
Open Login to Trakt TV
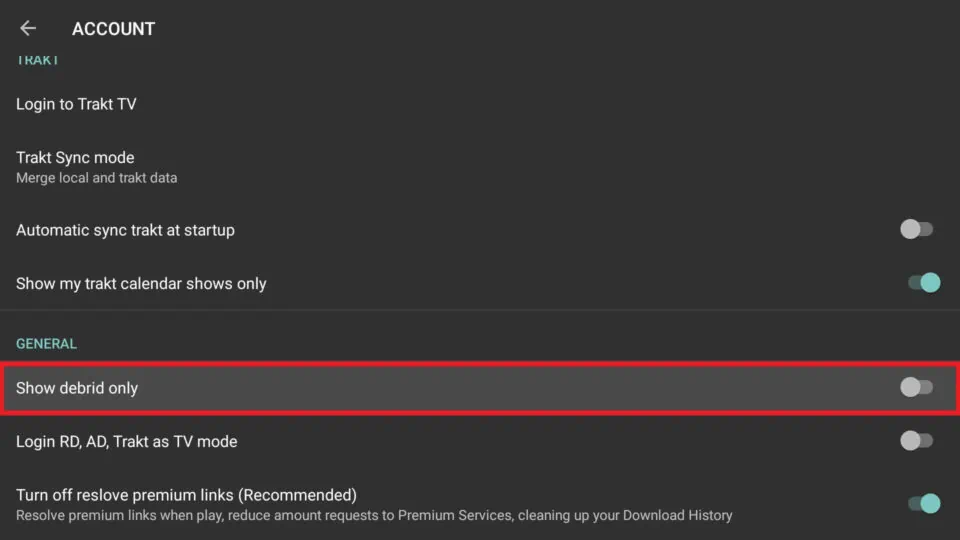(x=76, y=104)
